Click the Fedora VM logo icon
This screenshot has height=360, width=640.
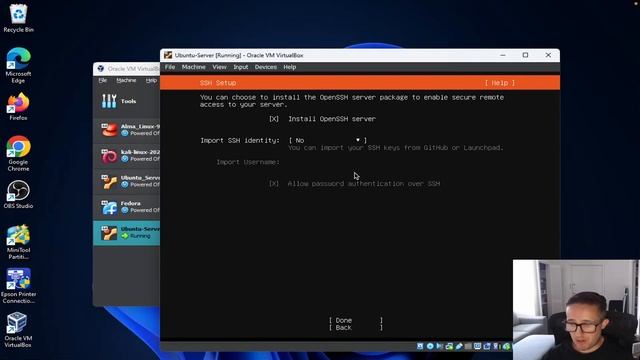[109, 207]
